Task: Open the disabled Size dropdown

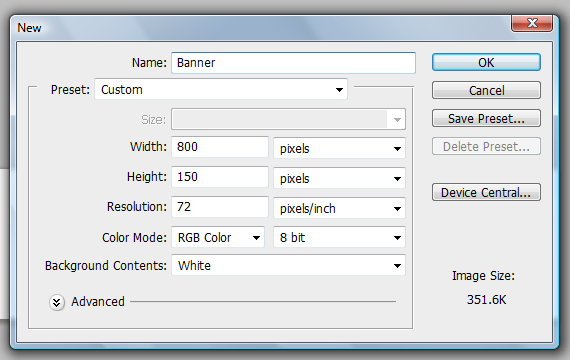Action: pos(289,119)
